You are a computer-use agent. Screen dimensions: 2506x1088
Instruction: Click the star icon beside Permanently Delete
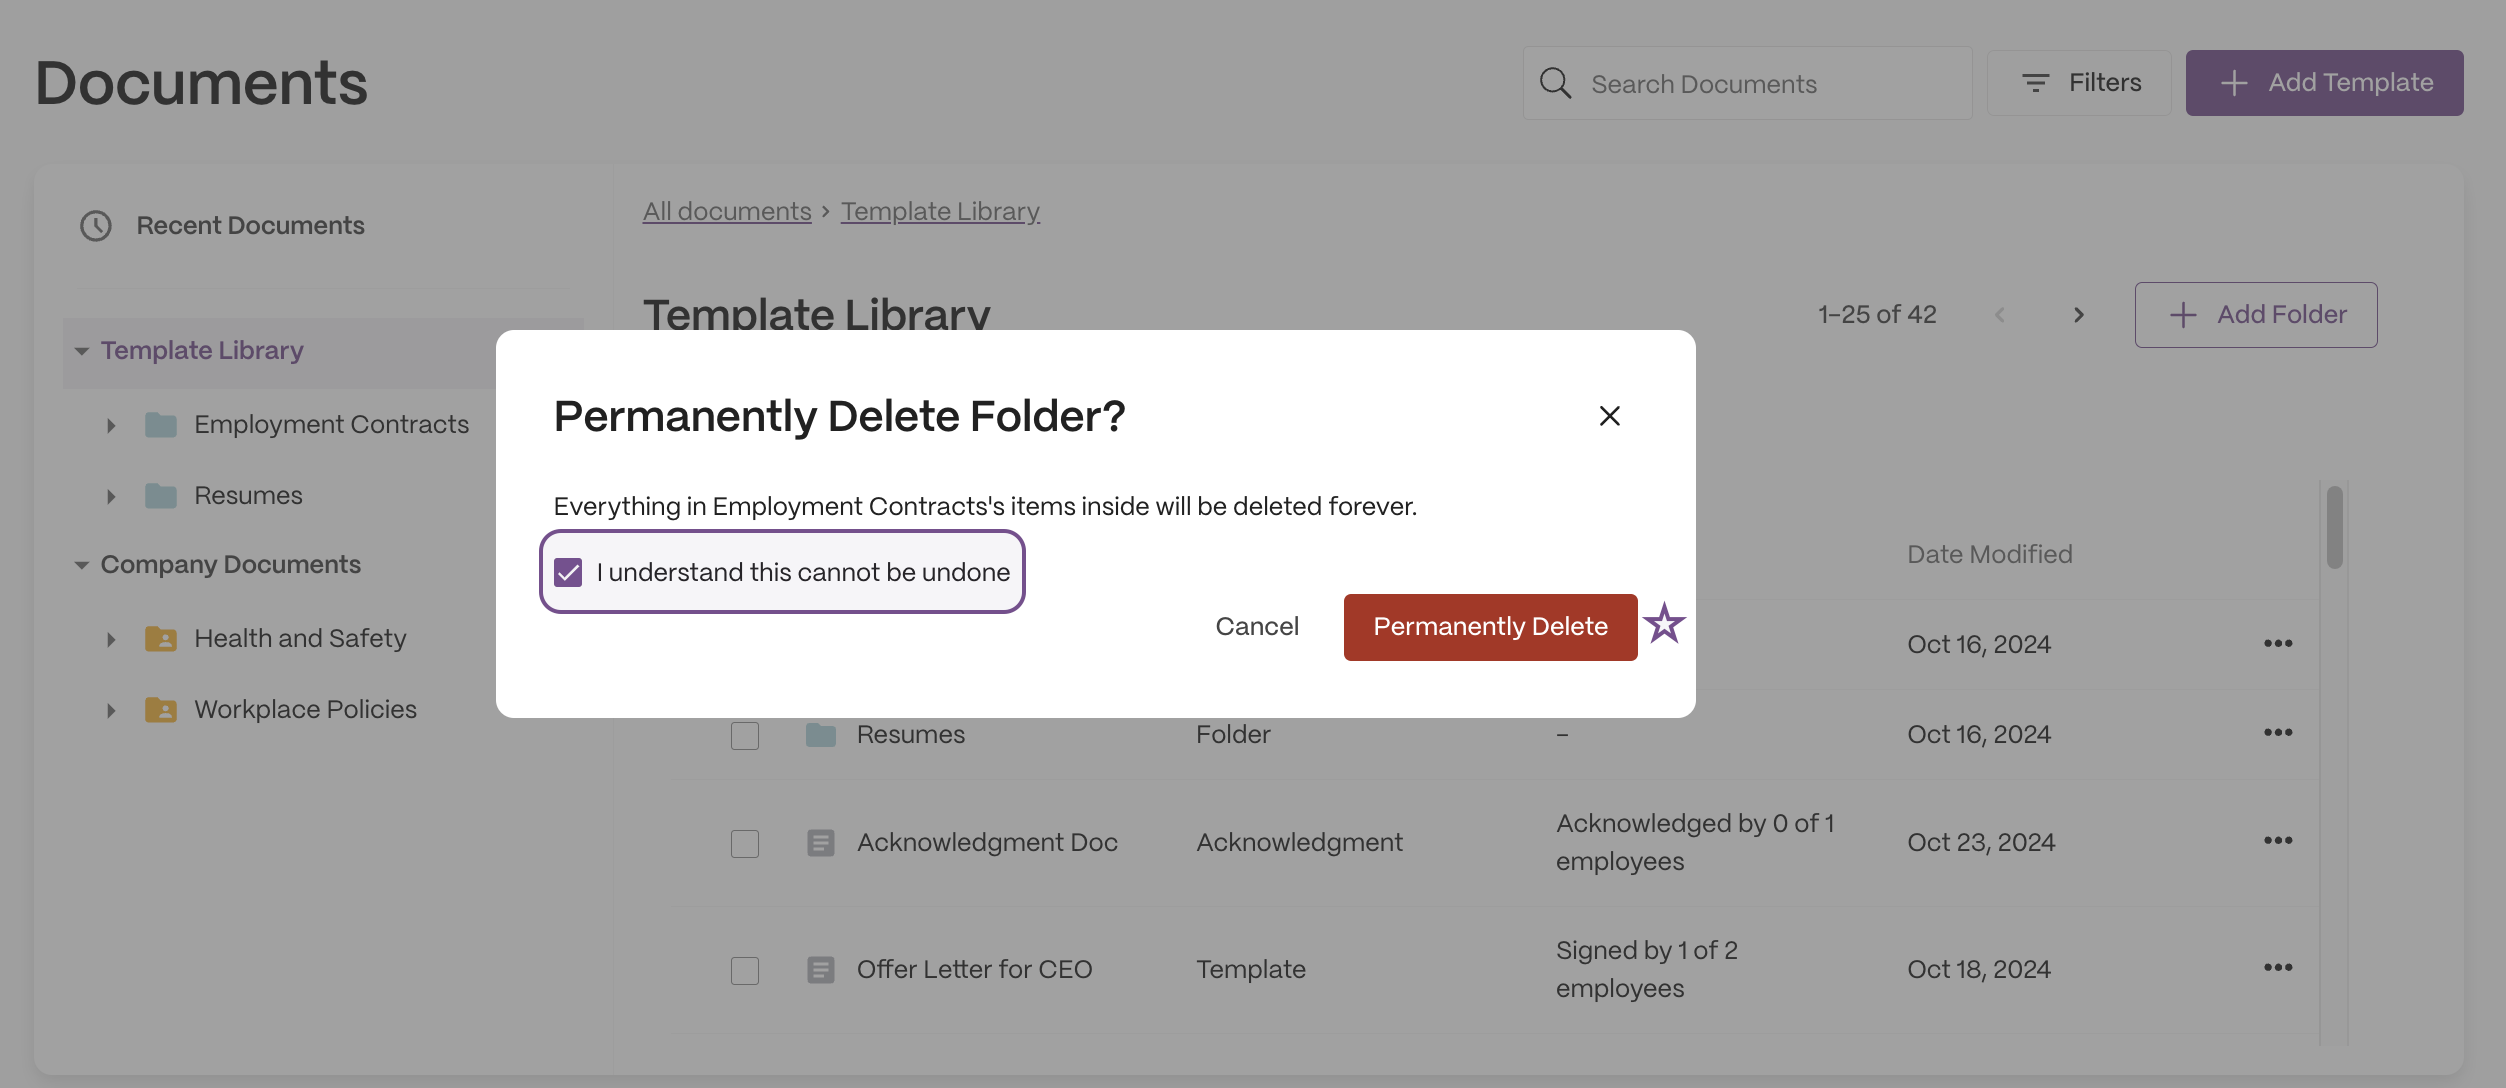pyautogui.click(x=1664, y=624)
